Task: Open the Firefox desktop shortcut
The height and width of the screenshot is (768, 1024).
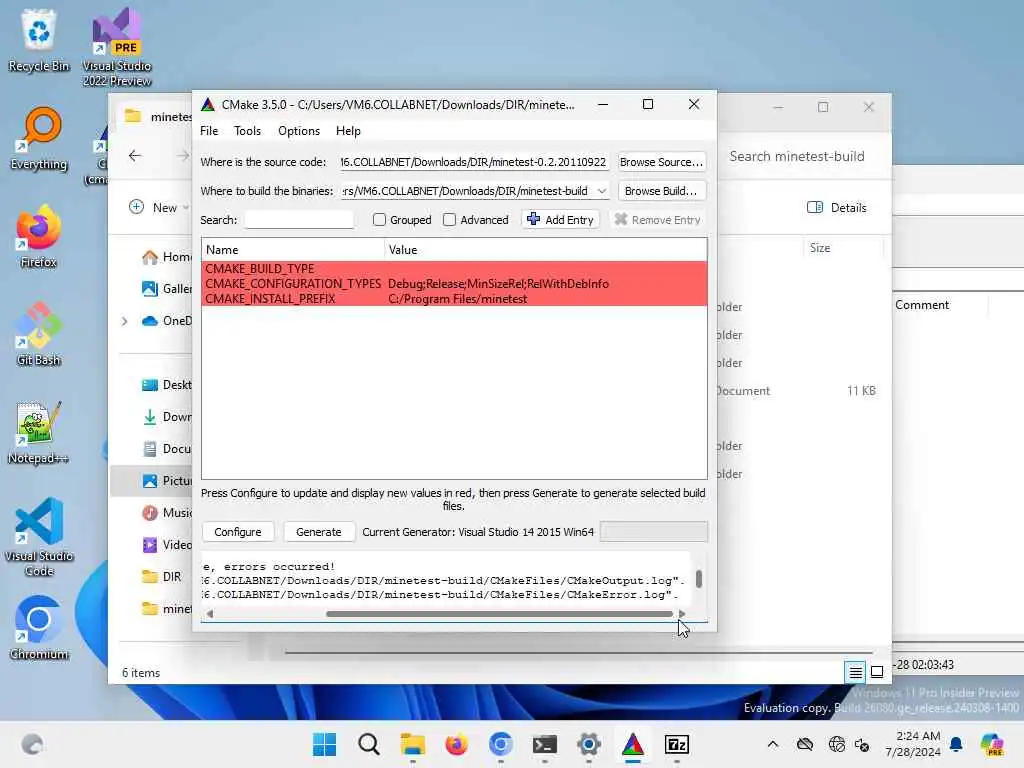Action: 39,236
